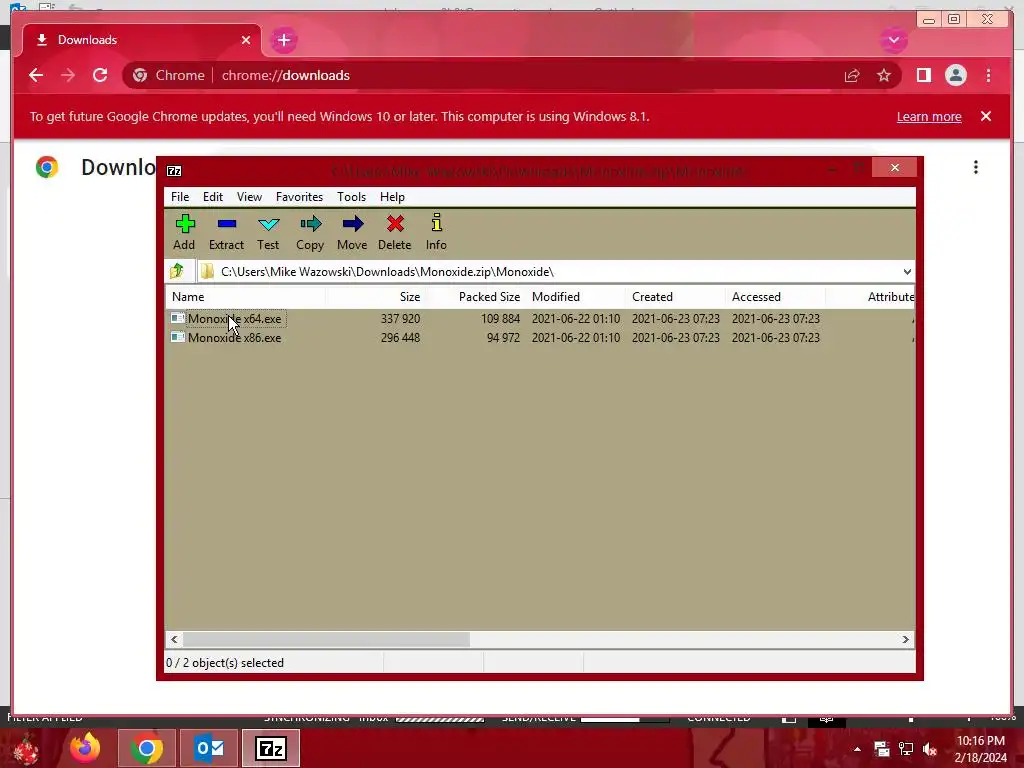
Task: Click the Extract toolbar icon
Action: [x=226, y=232]
